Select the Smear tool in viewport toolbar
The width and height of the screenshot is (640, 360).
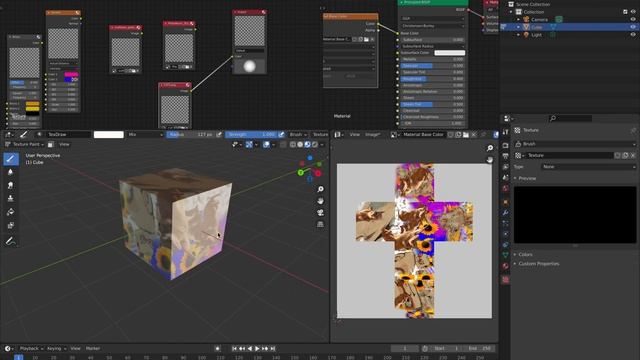11,185
